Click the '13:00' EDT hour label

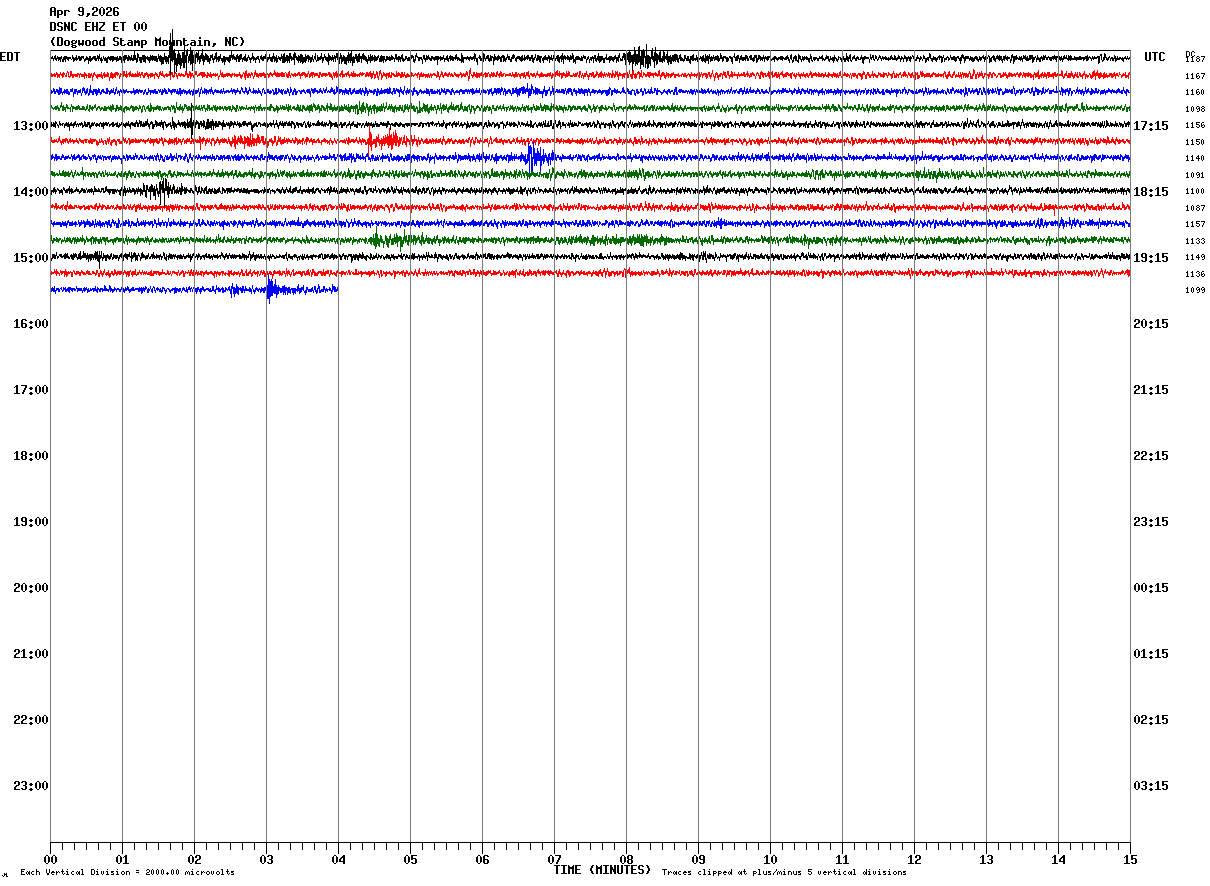coord(31,125)
